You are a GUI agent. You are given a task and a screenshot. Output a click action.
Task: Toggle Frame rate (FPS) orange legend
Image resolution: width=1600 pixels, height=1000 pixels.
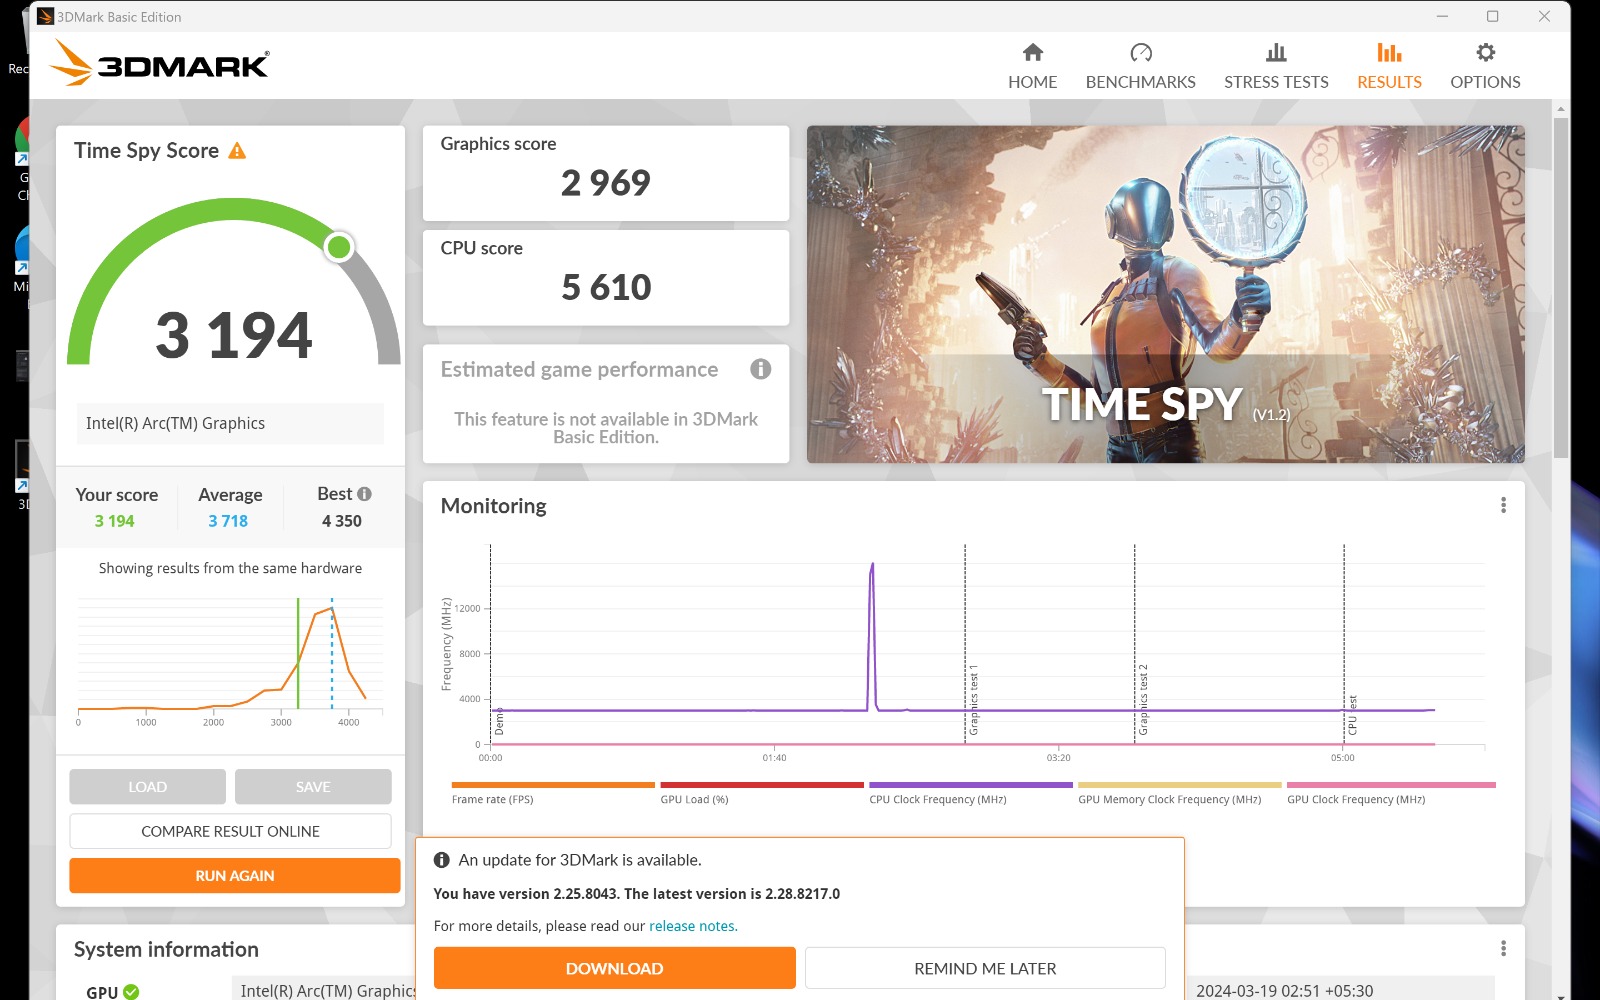[x=552, y=792]
